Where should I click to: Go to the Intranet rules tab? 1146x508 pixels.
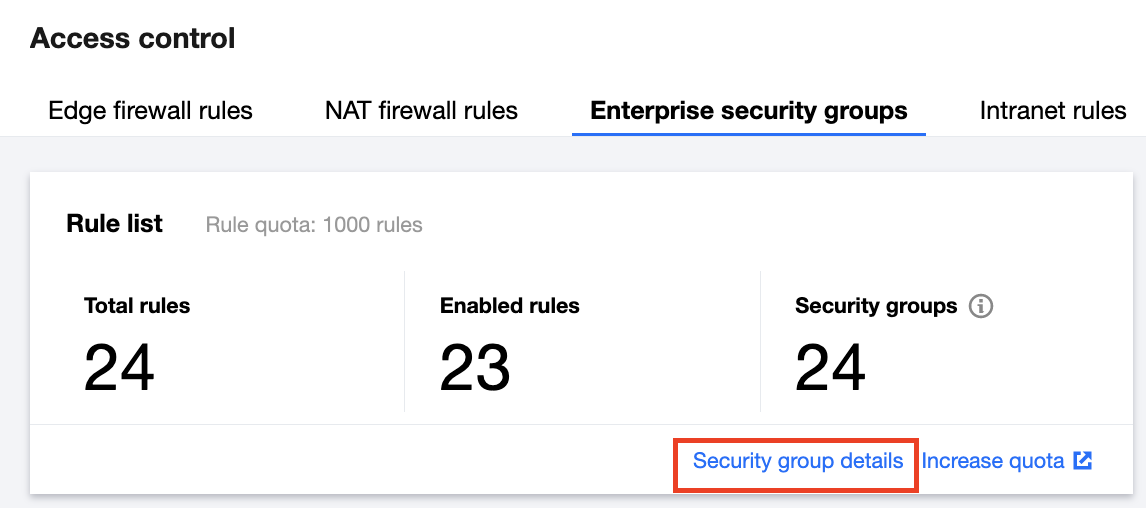[x=1053, y=110]
